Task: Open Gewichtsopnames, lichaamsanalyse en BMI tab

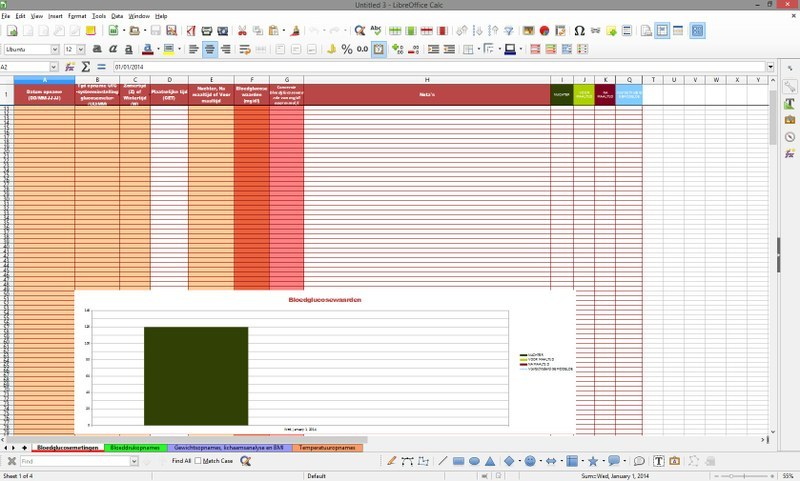Action: (229, 447)
